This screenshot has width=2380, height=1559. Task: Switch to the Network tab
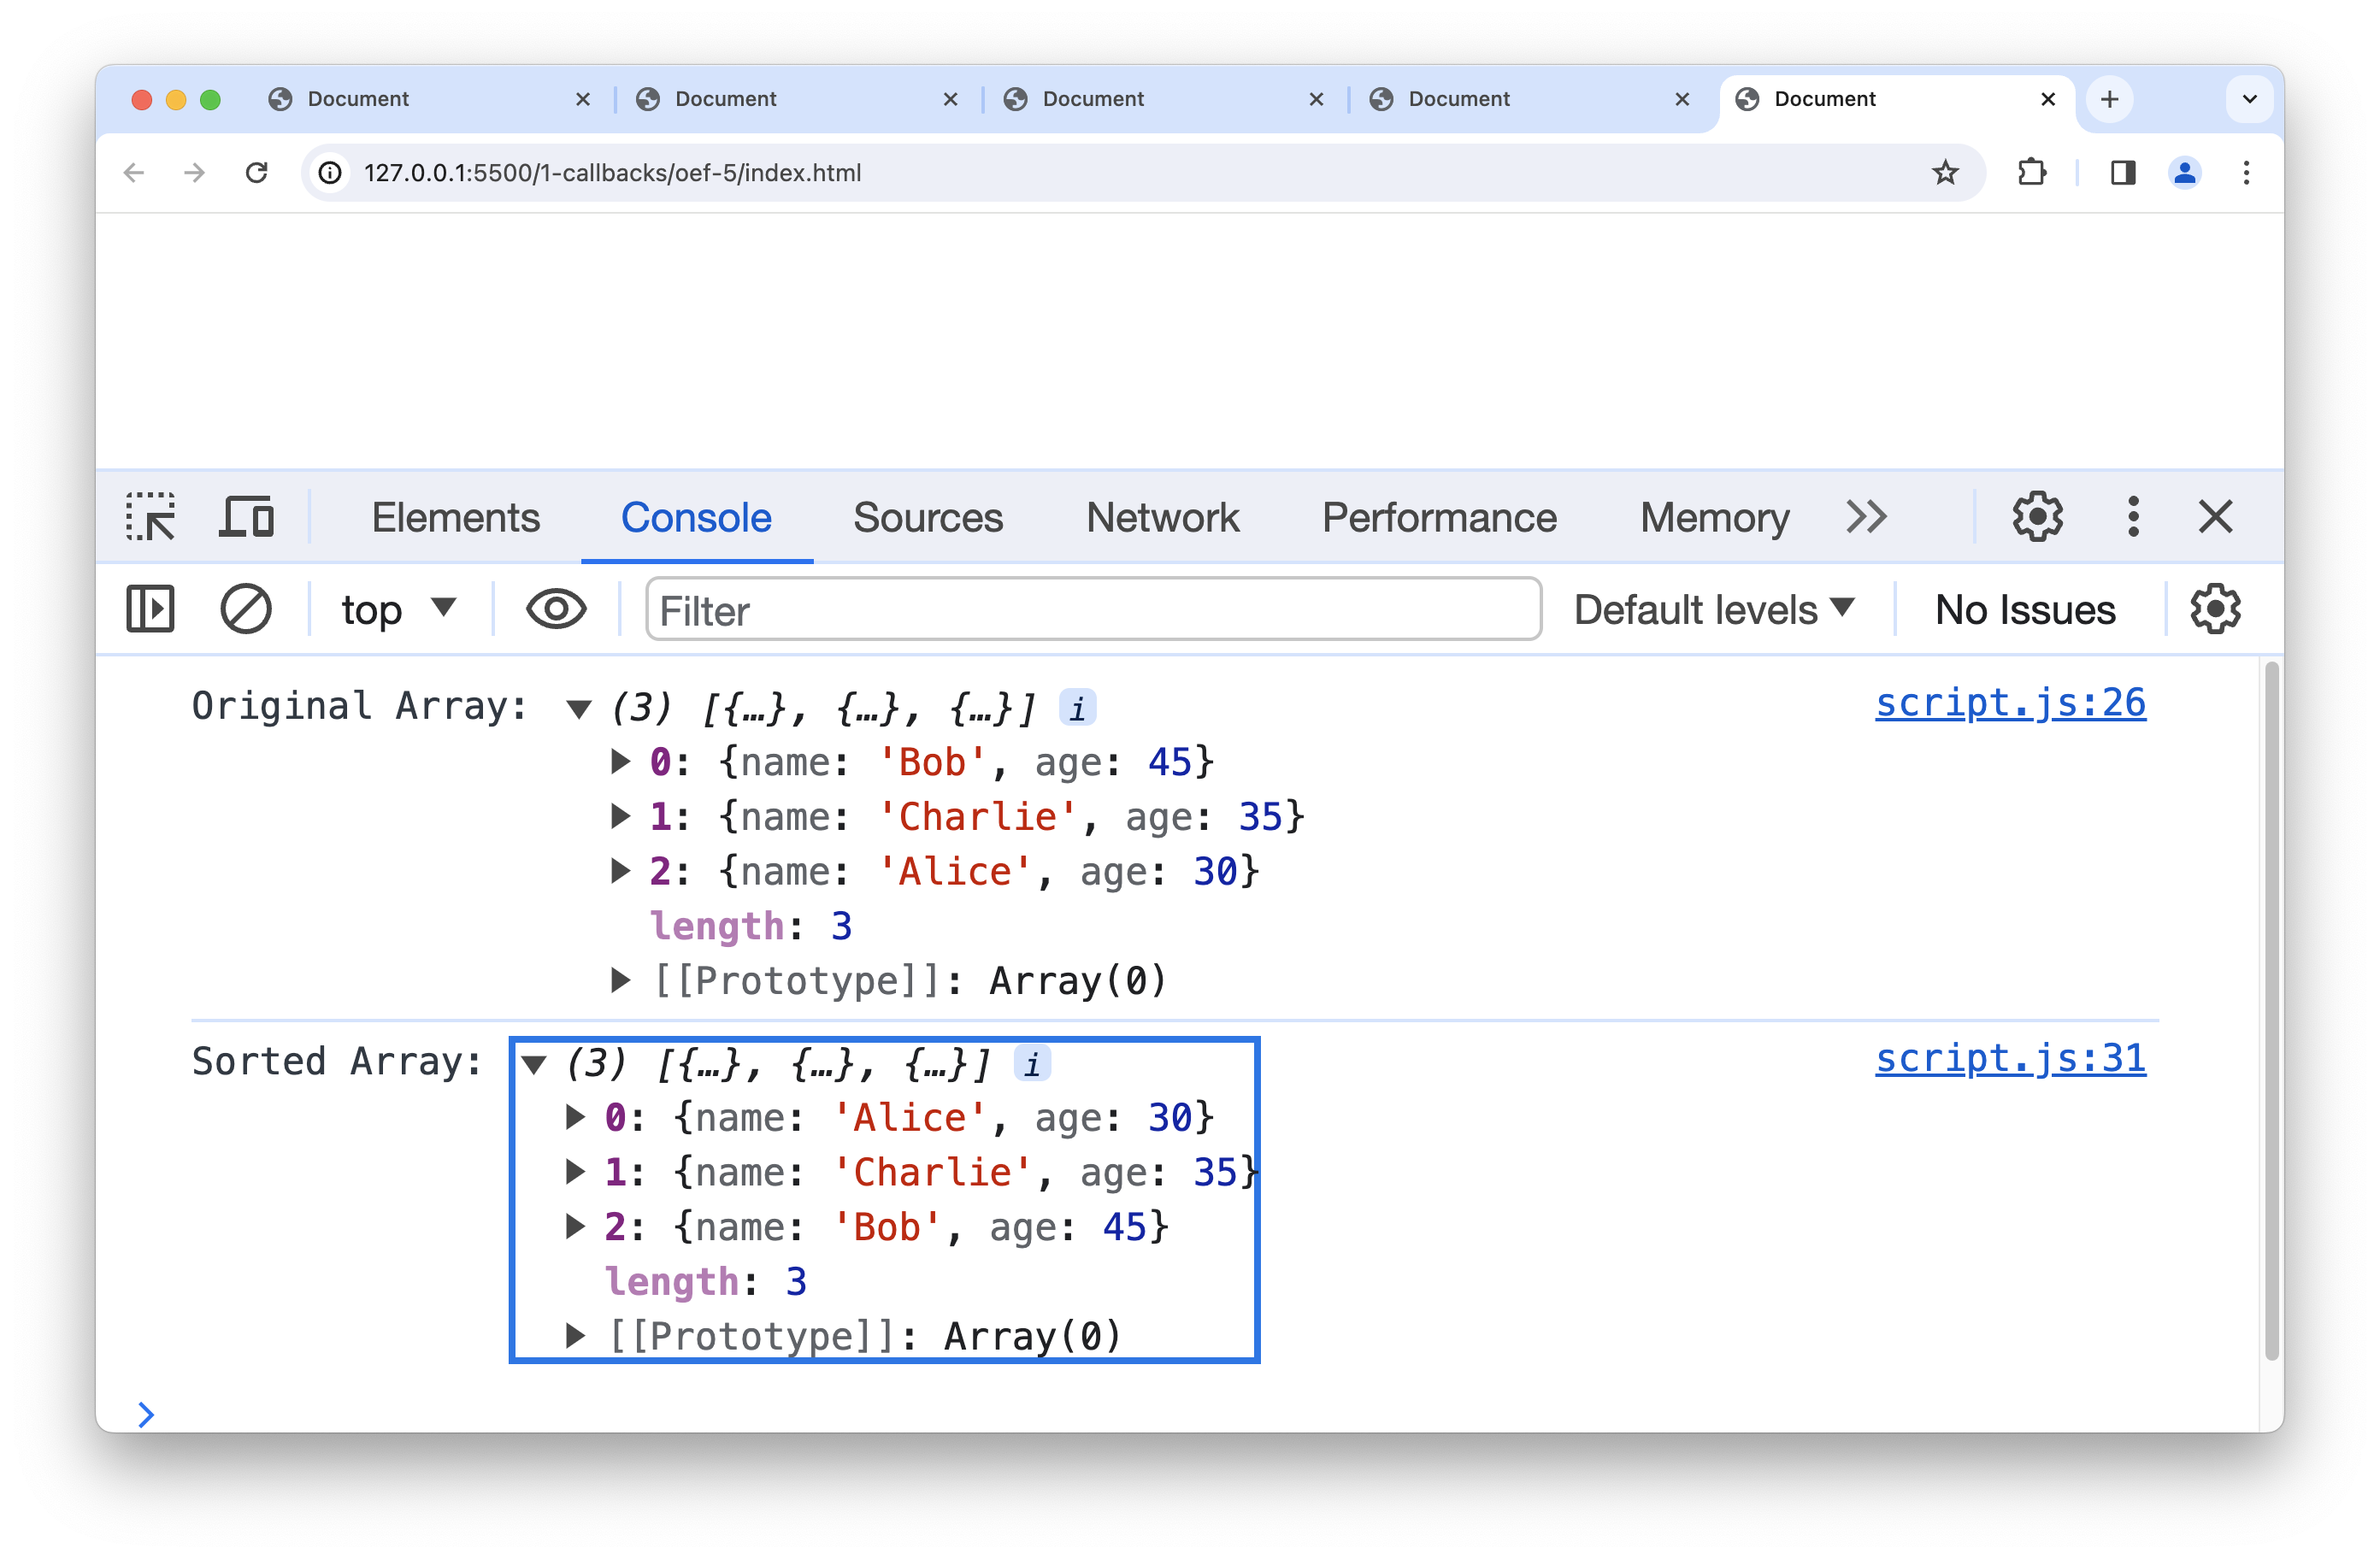pos(1162,517)
